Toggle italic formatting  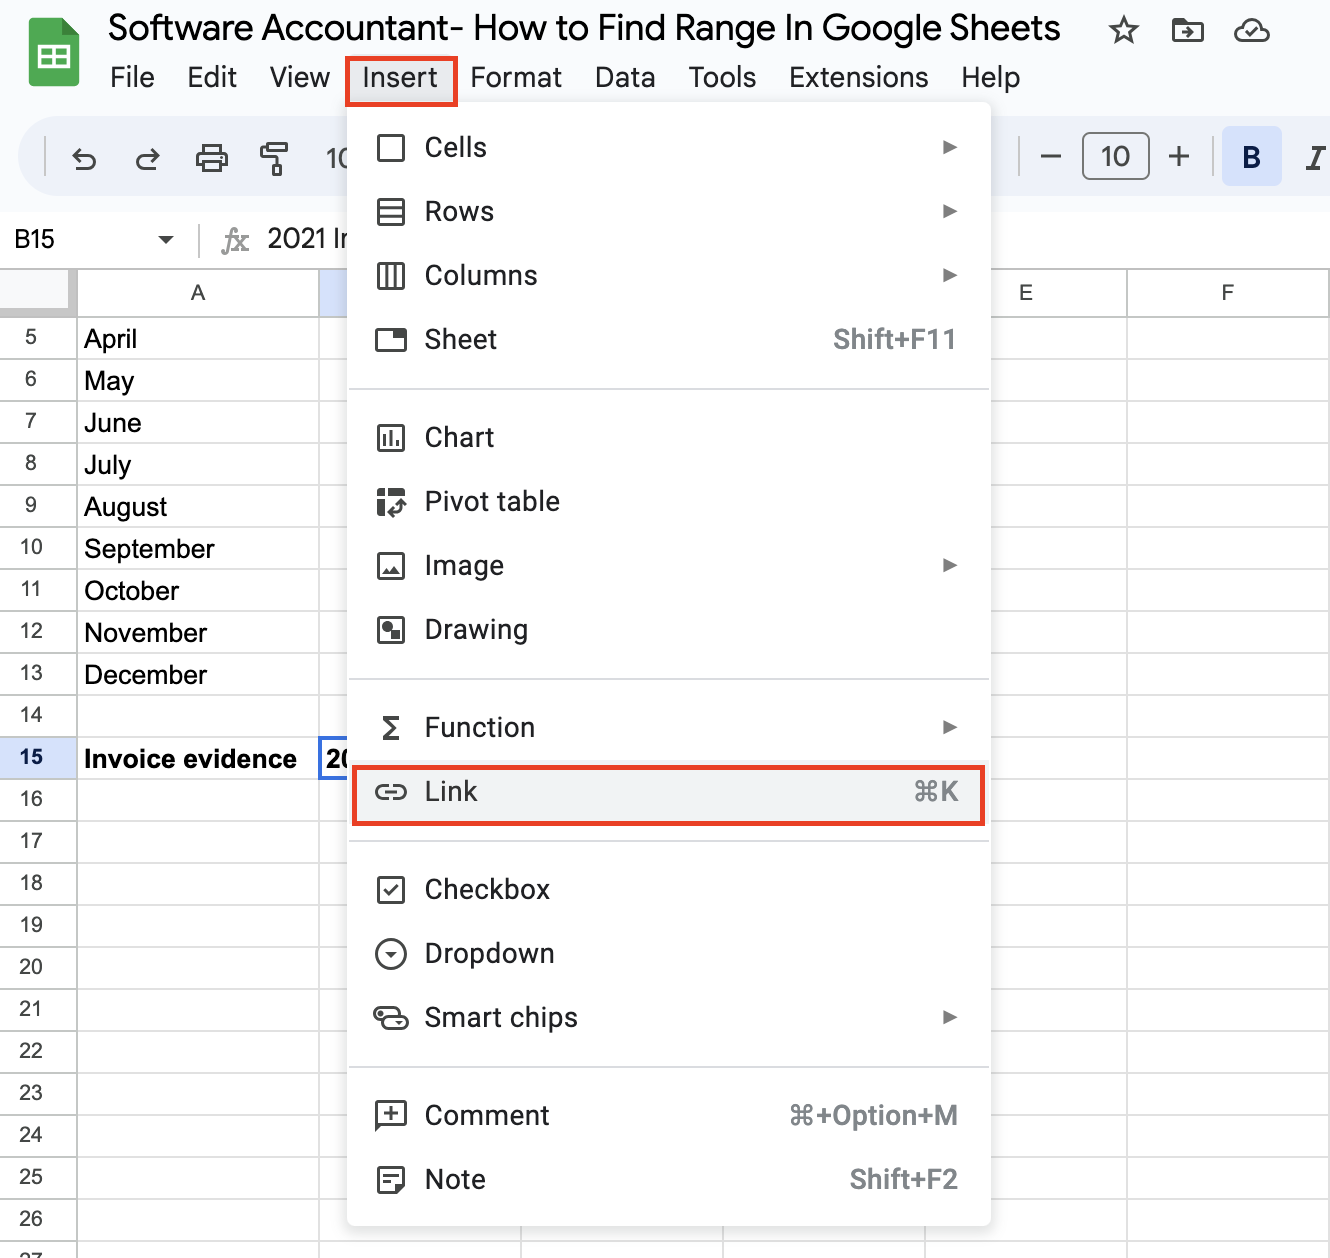[x=1315, y=157]
